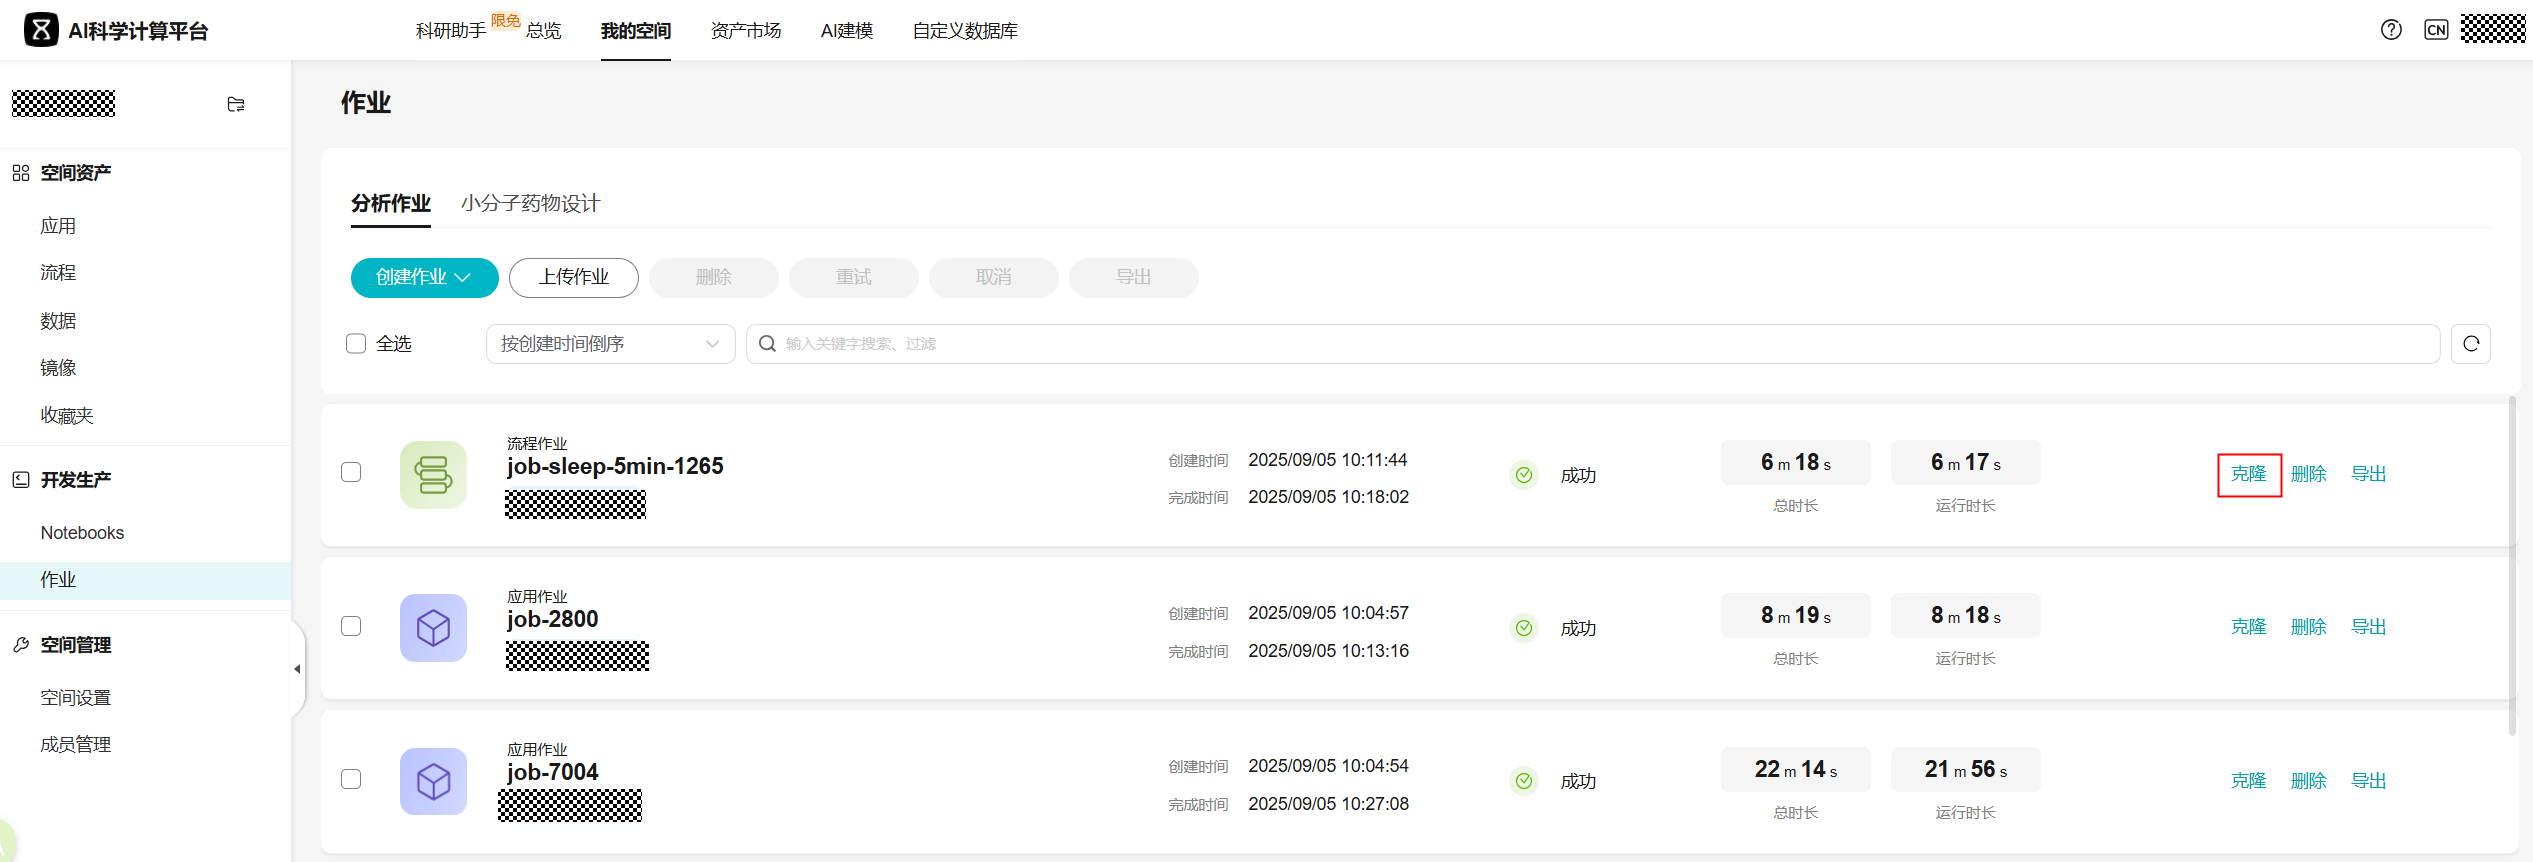The height and width of the screenshot is (862, 2533).
Task: Open the 资产市场 top menu item
Action: pyautogui.click(x=745, y=31)
